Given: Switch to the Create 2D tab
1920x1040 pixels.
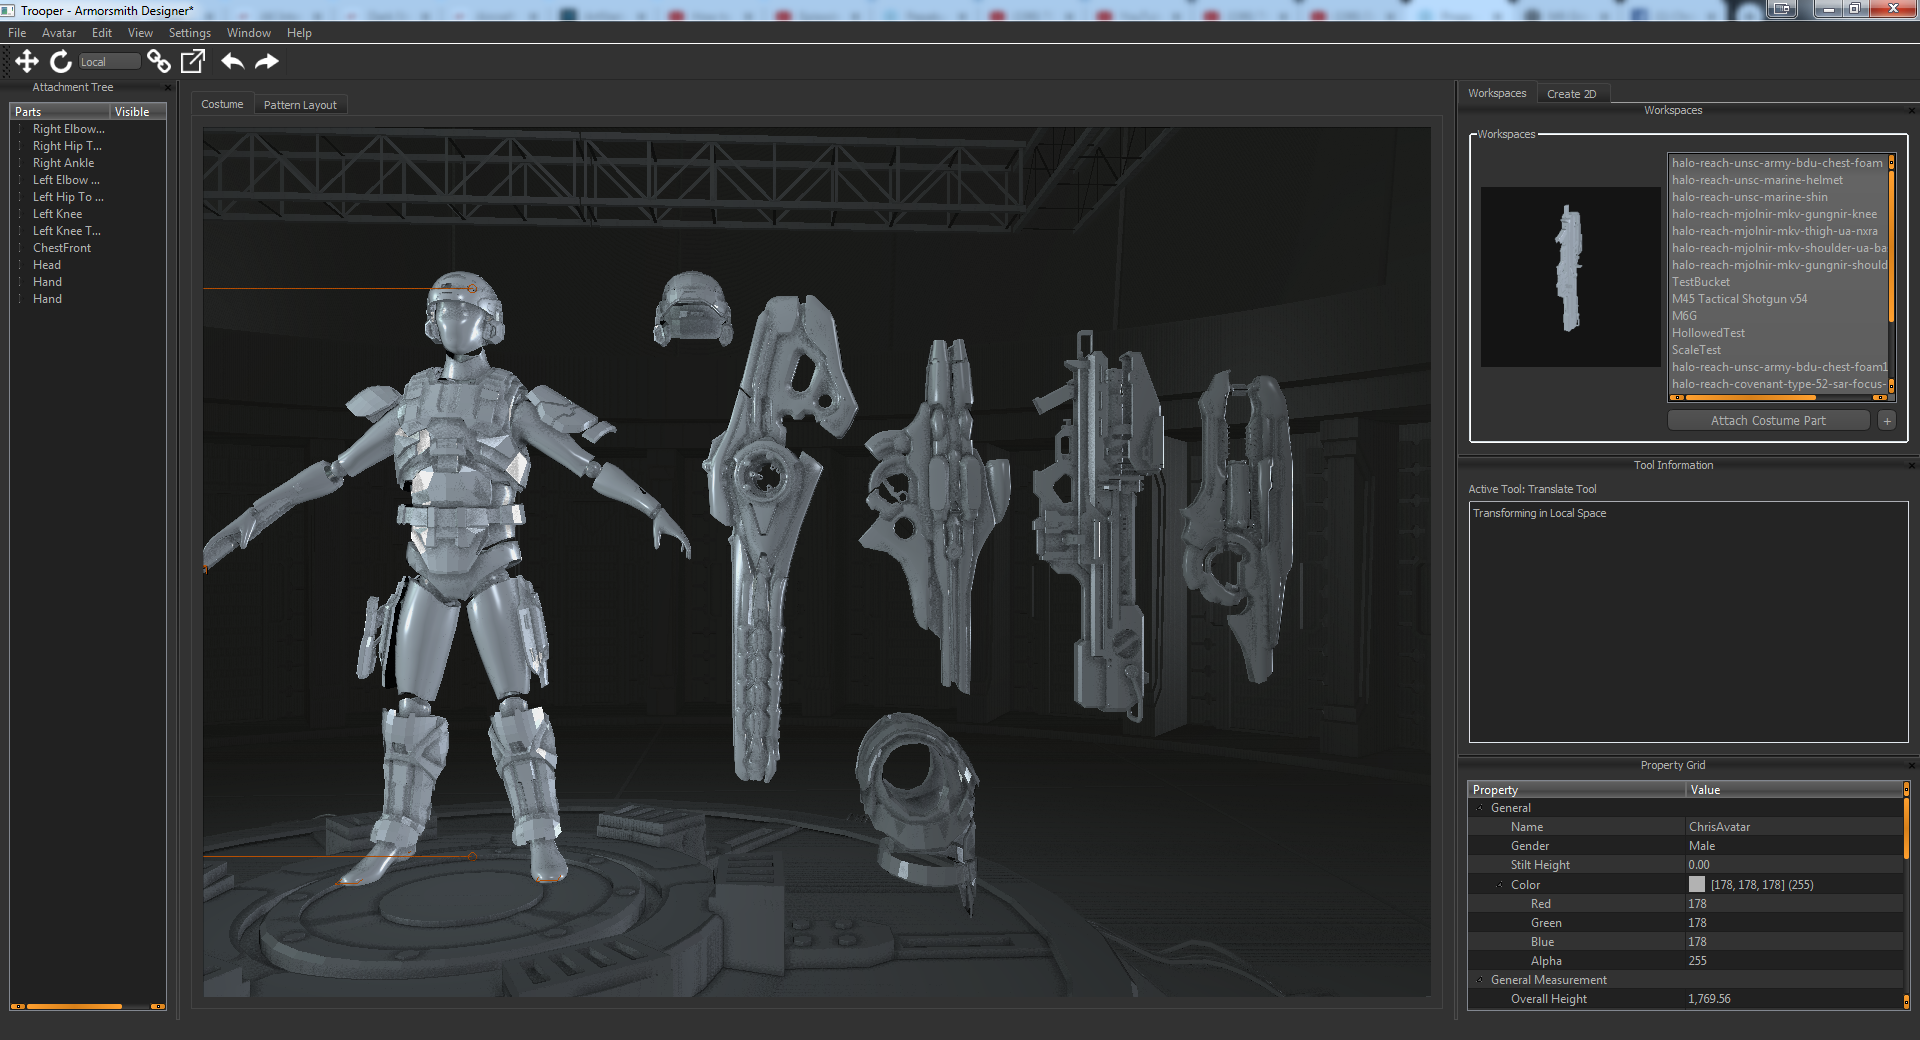Looking at the screenshot, I should (x=1571, y=94).
